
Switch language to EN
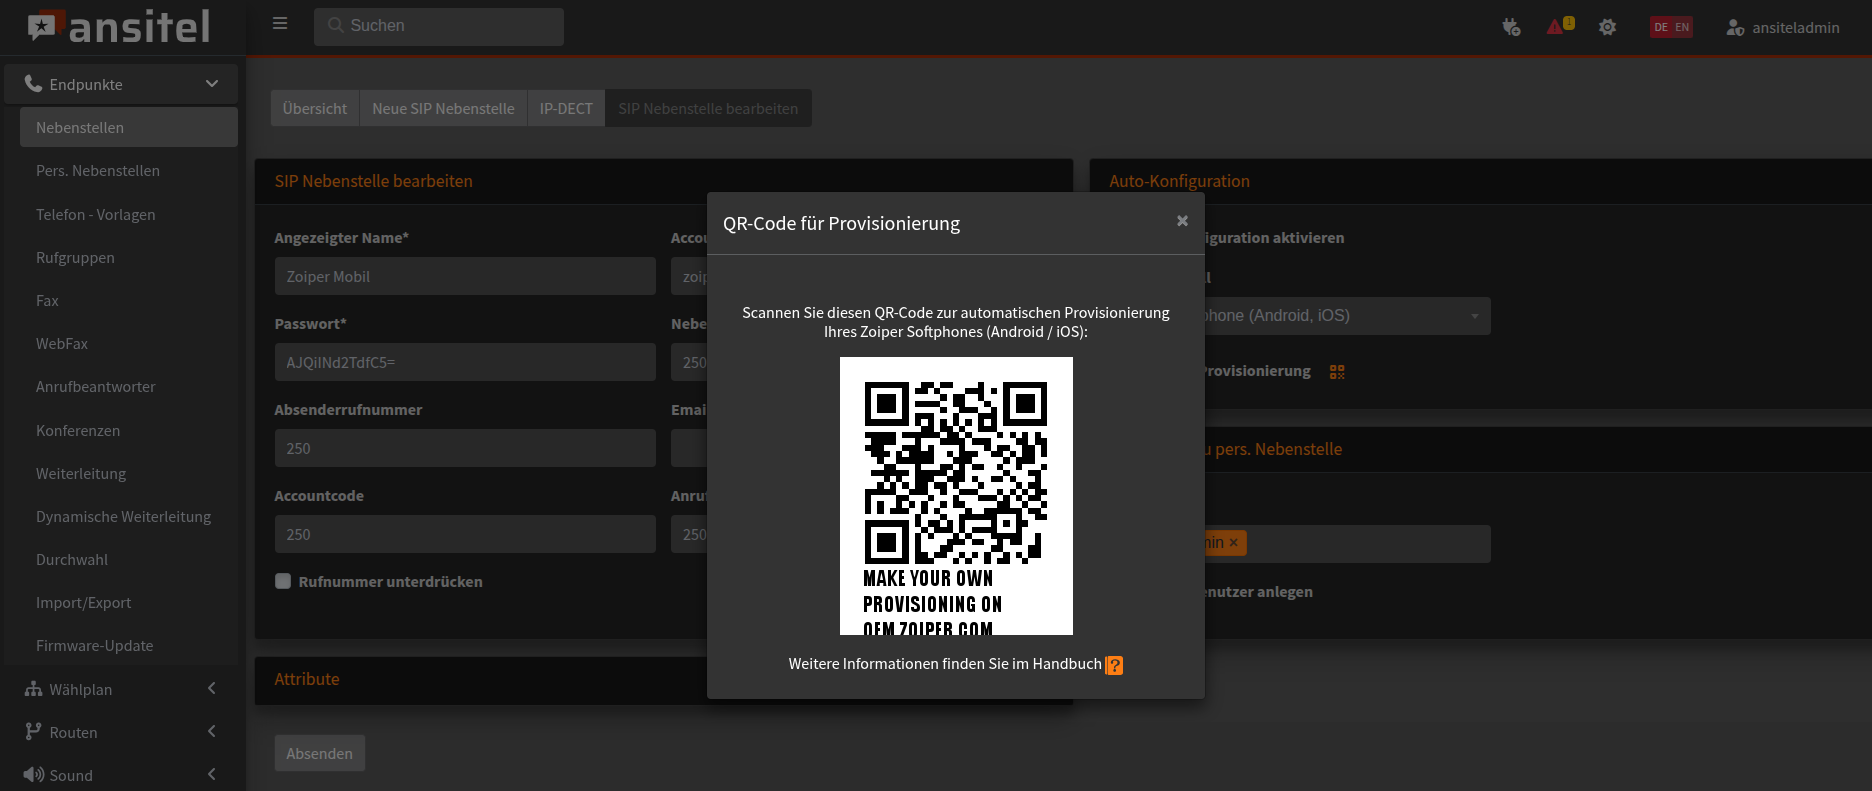(1682, 27)
